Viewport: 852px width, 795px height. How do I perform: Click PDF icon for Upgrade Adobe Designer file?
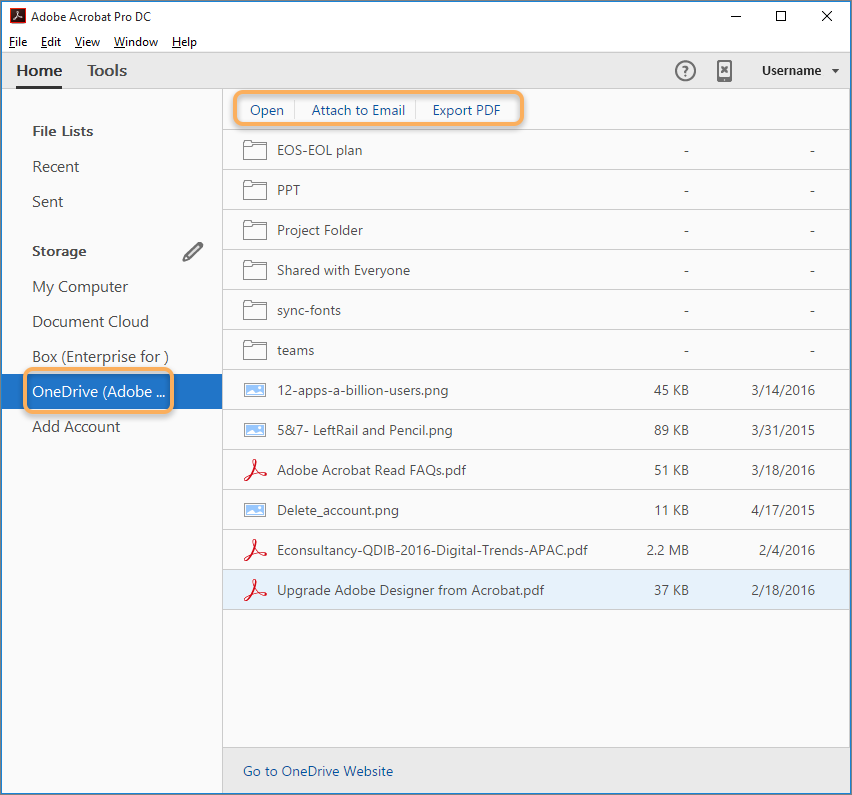click(255, 590)
